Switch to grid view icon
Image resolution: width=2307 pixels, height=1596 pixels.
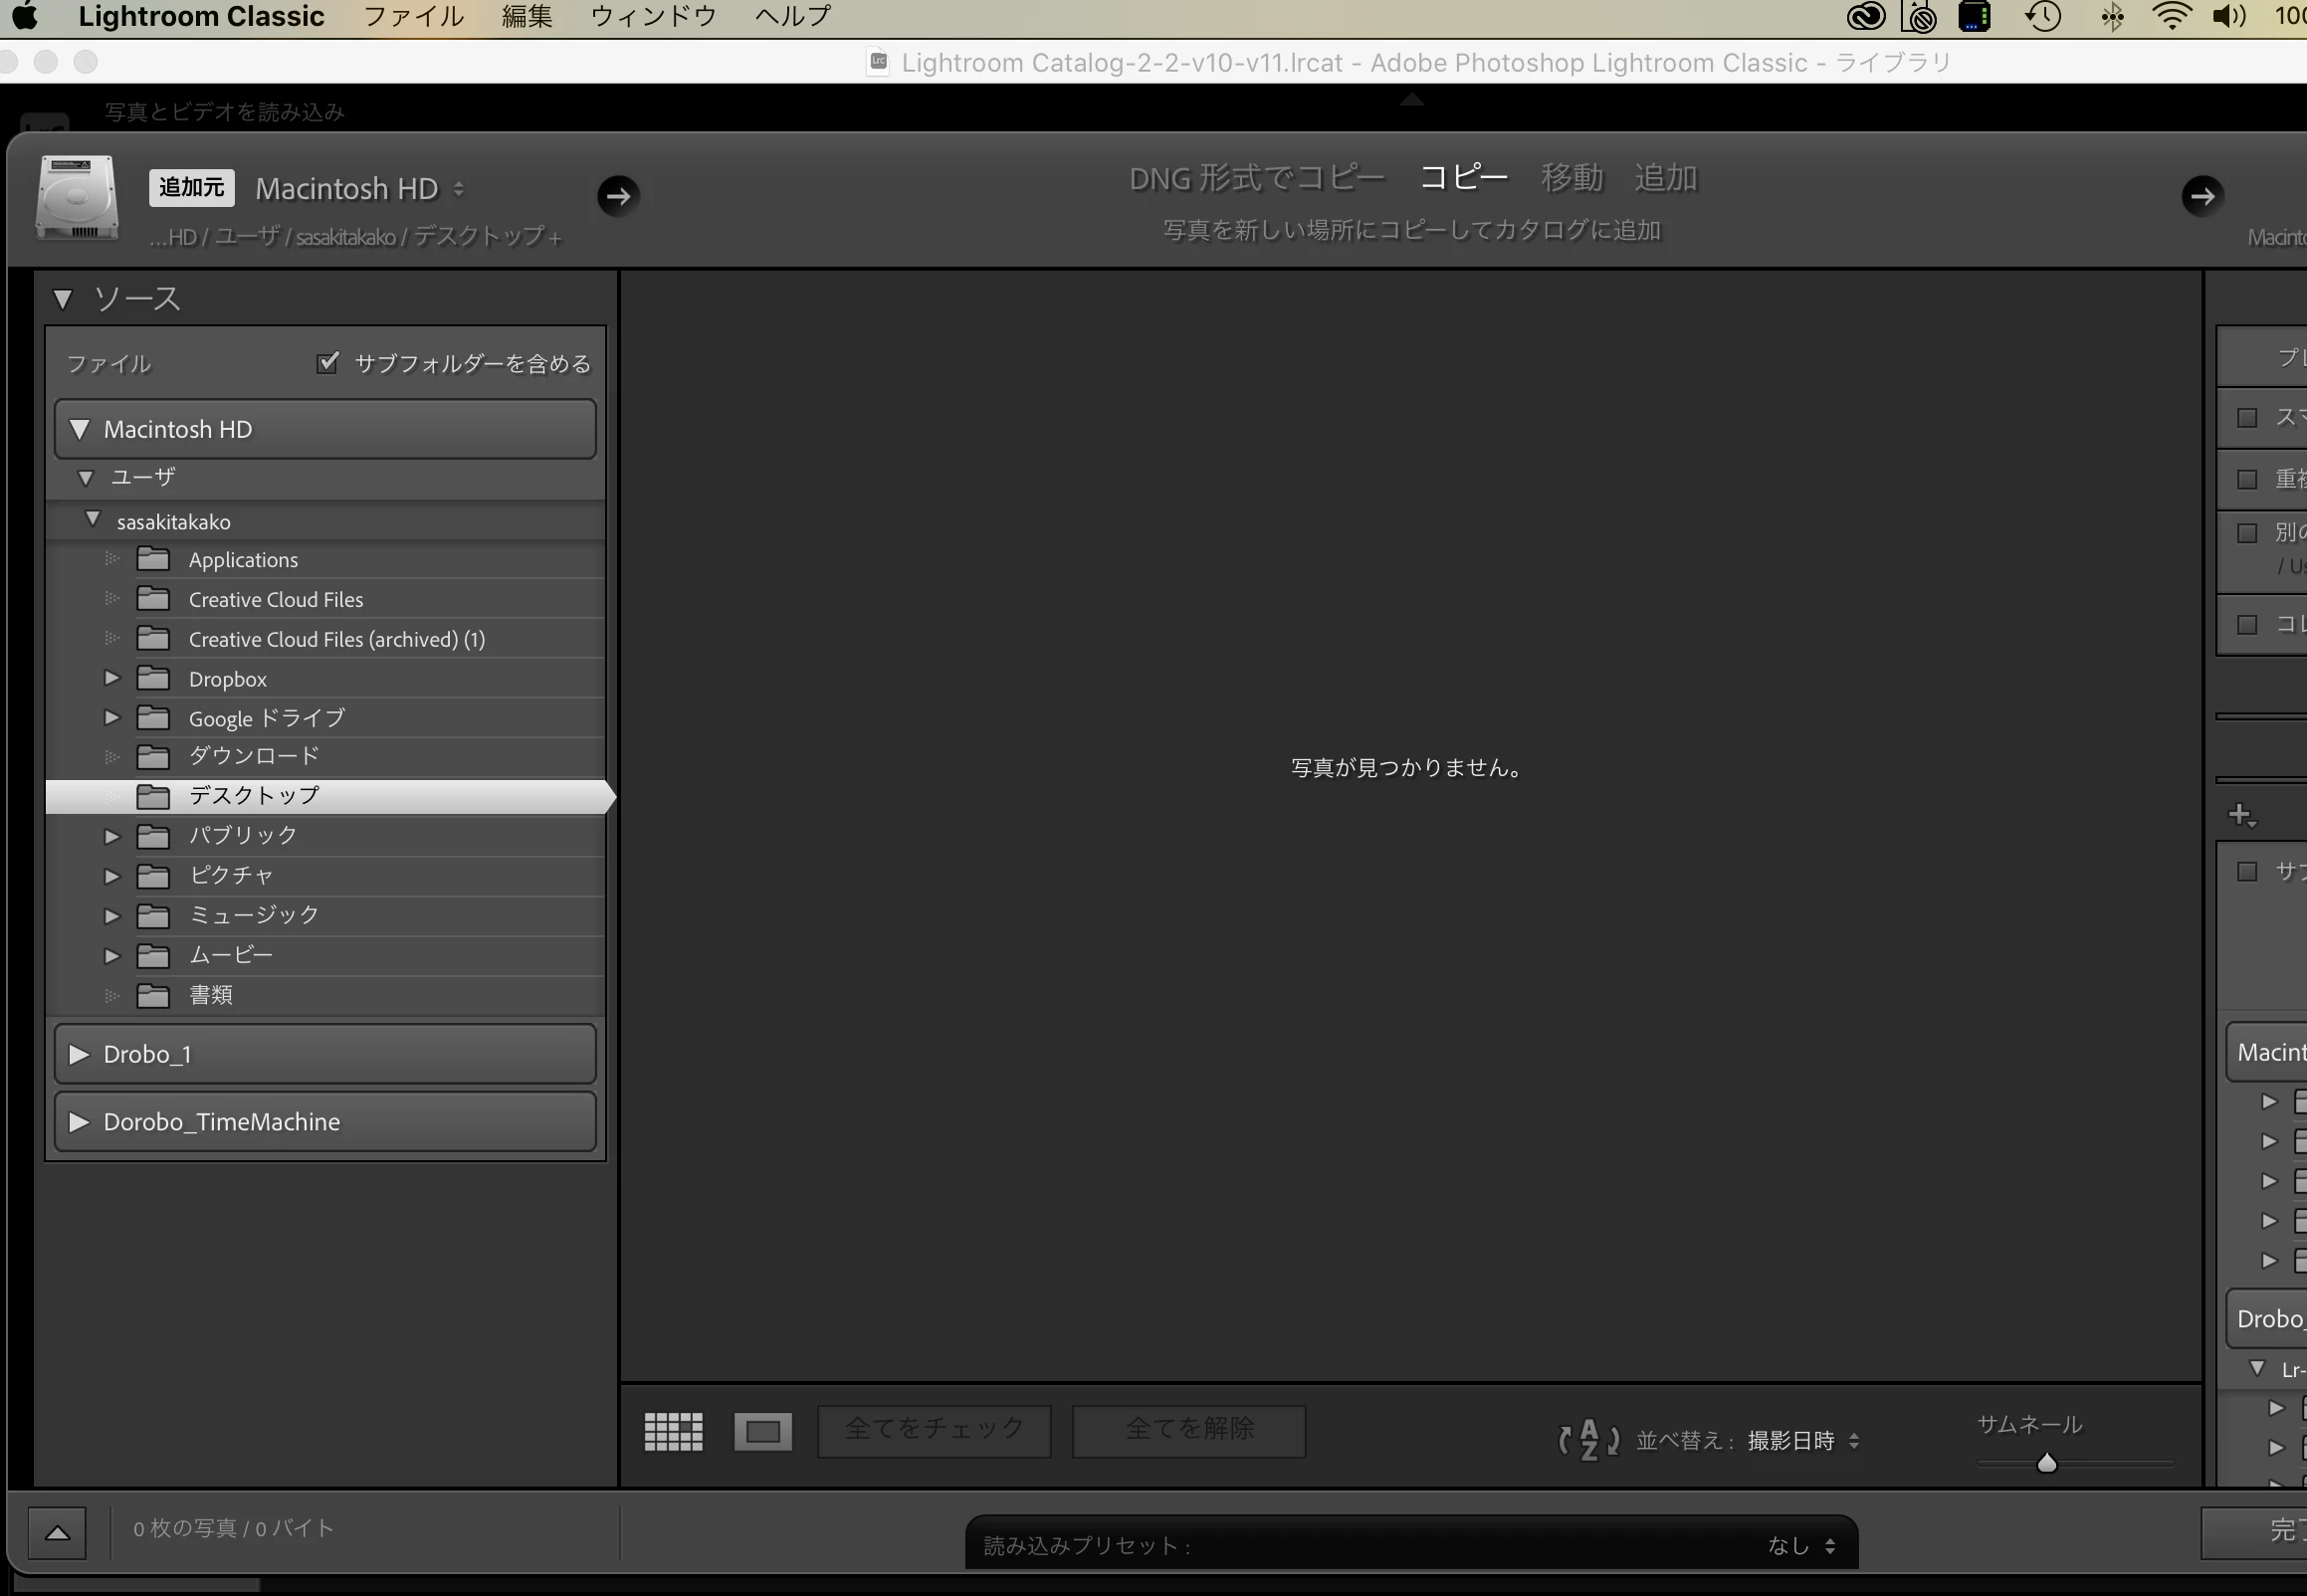pyautogui.click(x=673, y=1431)
